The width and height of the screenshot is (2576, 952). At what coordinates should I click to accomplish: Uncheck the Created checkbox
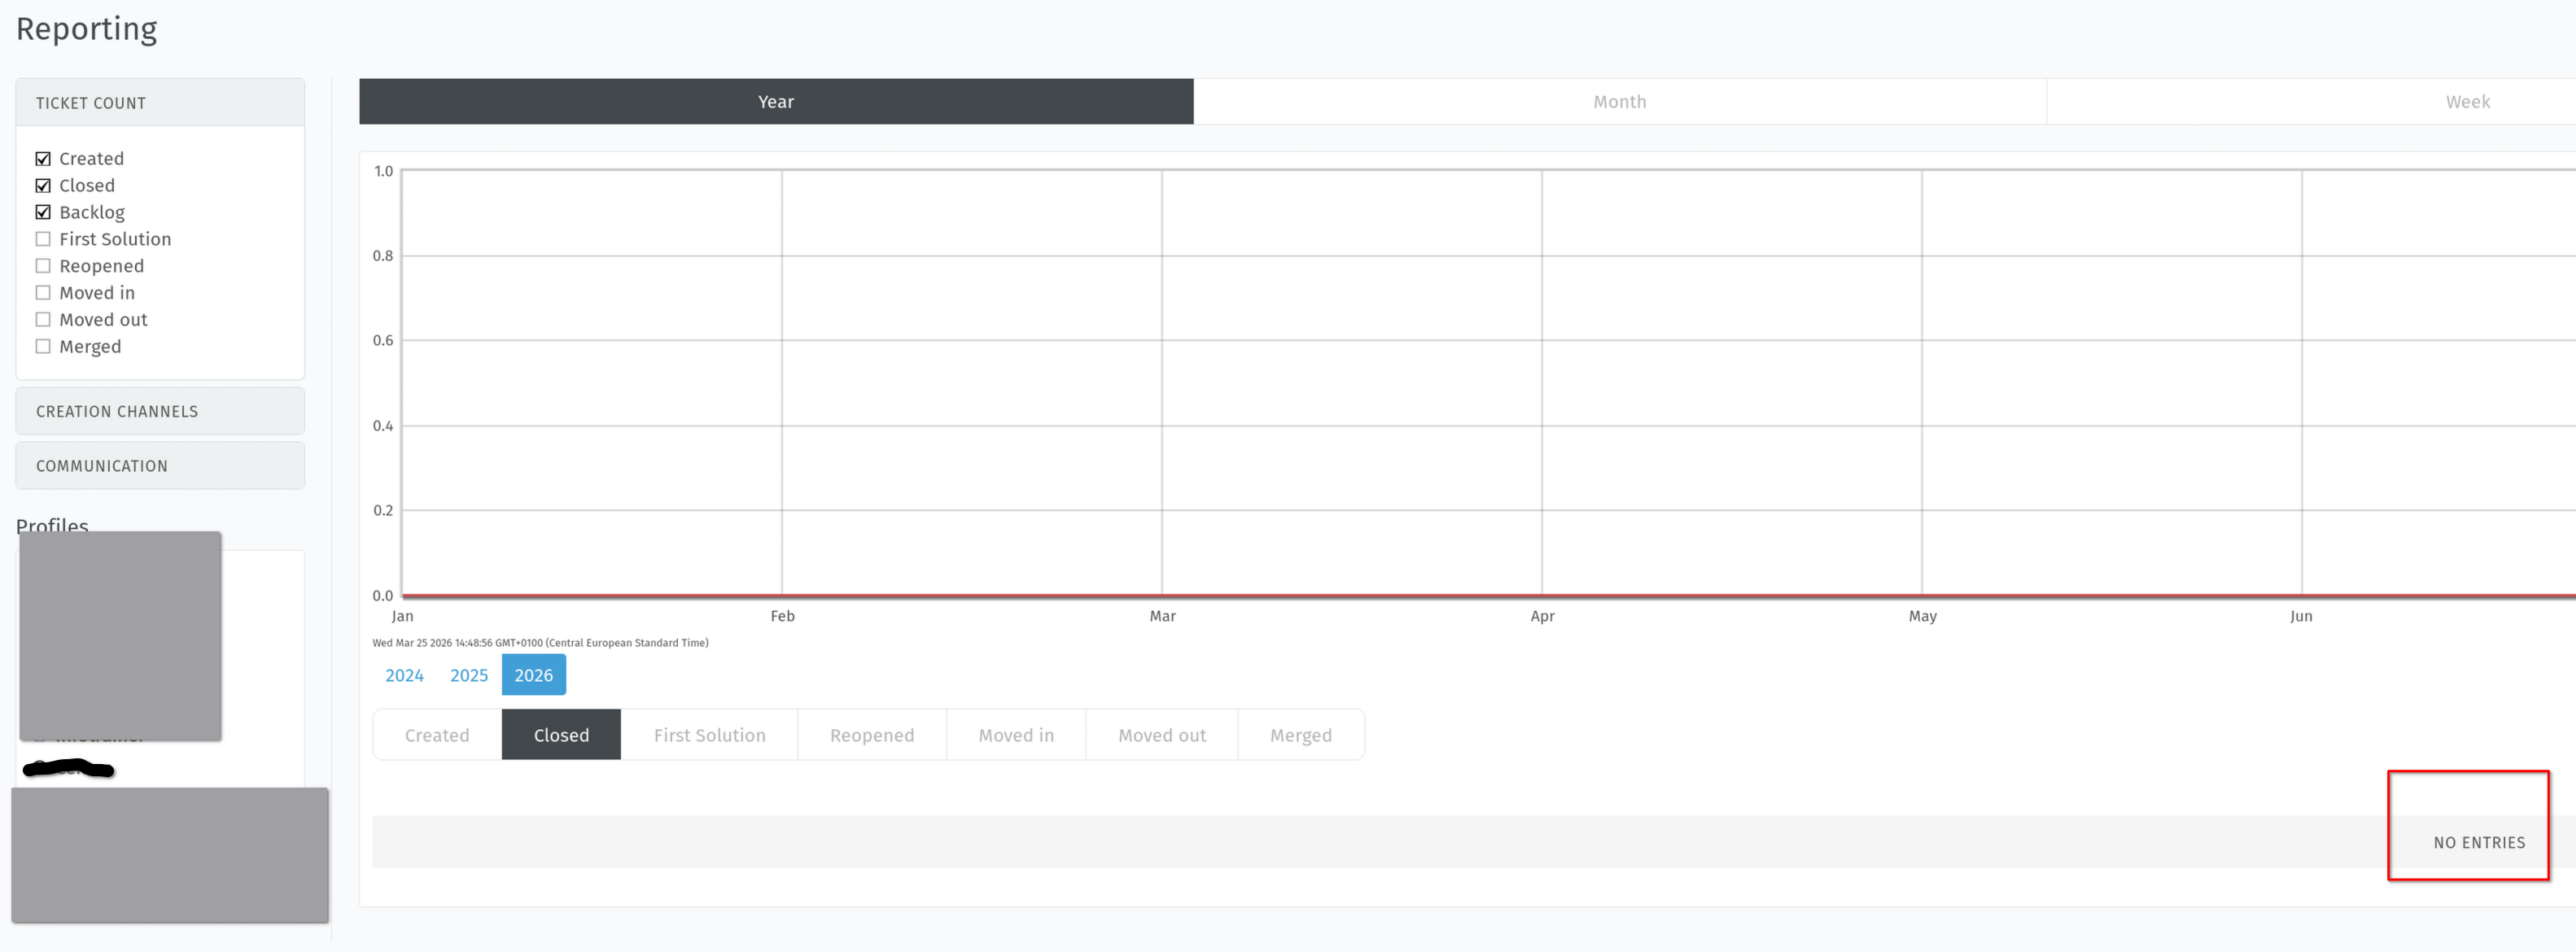tap(43, 159)
